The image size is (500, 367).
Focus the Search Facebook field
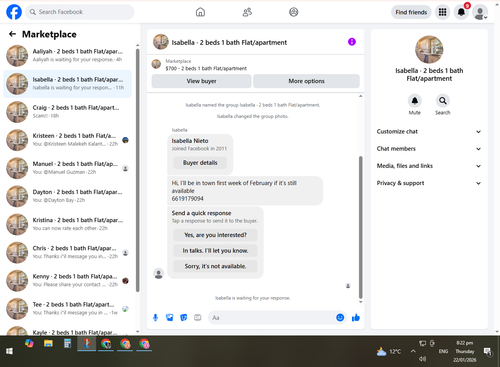[x=80, y=12]
